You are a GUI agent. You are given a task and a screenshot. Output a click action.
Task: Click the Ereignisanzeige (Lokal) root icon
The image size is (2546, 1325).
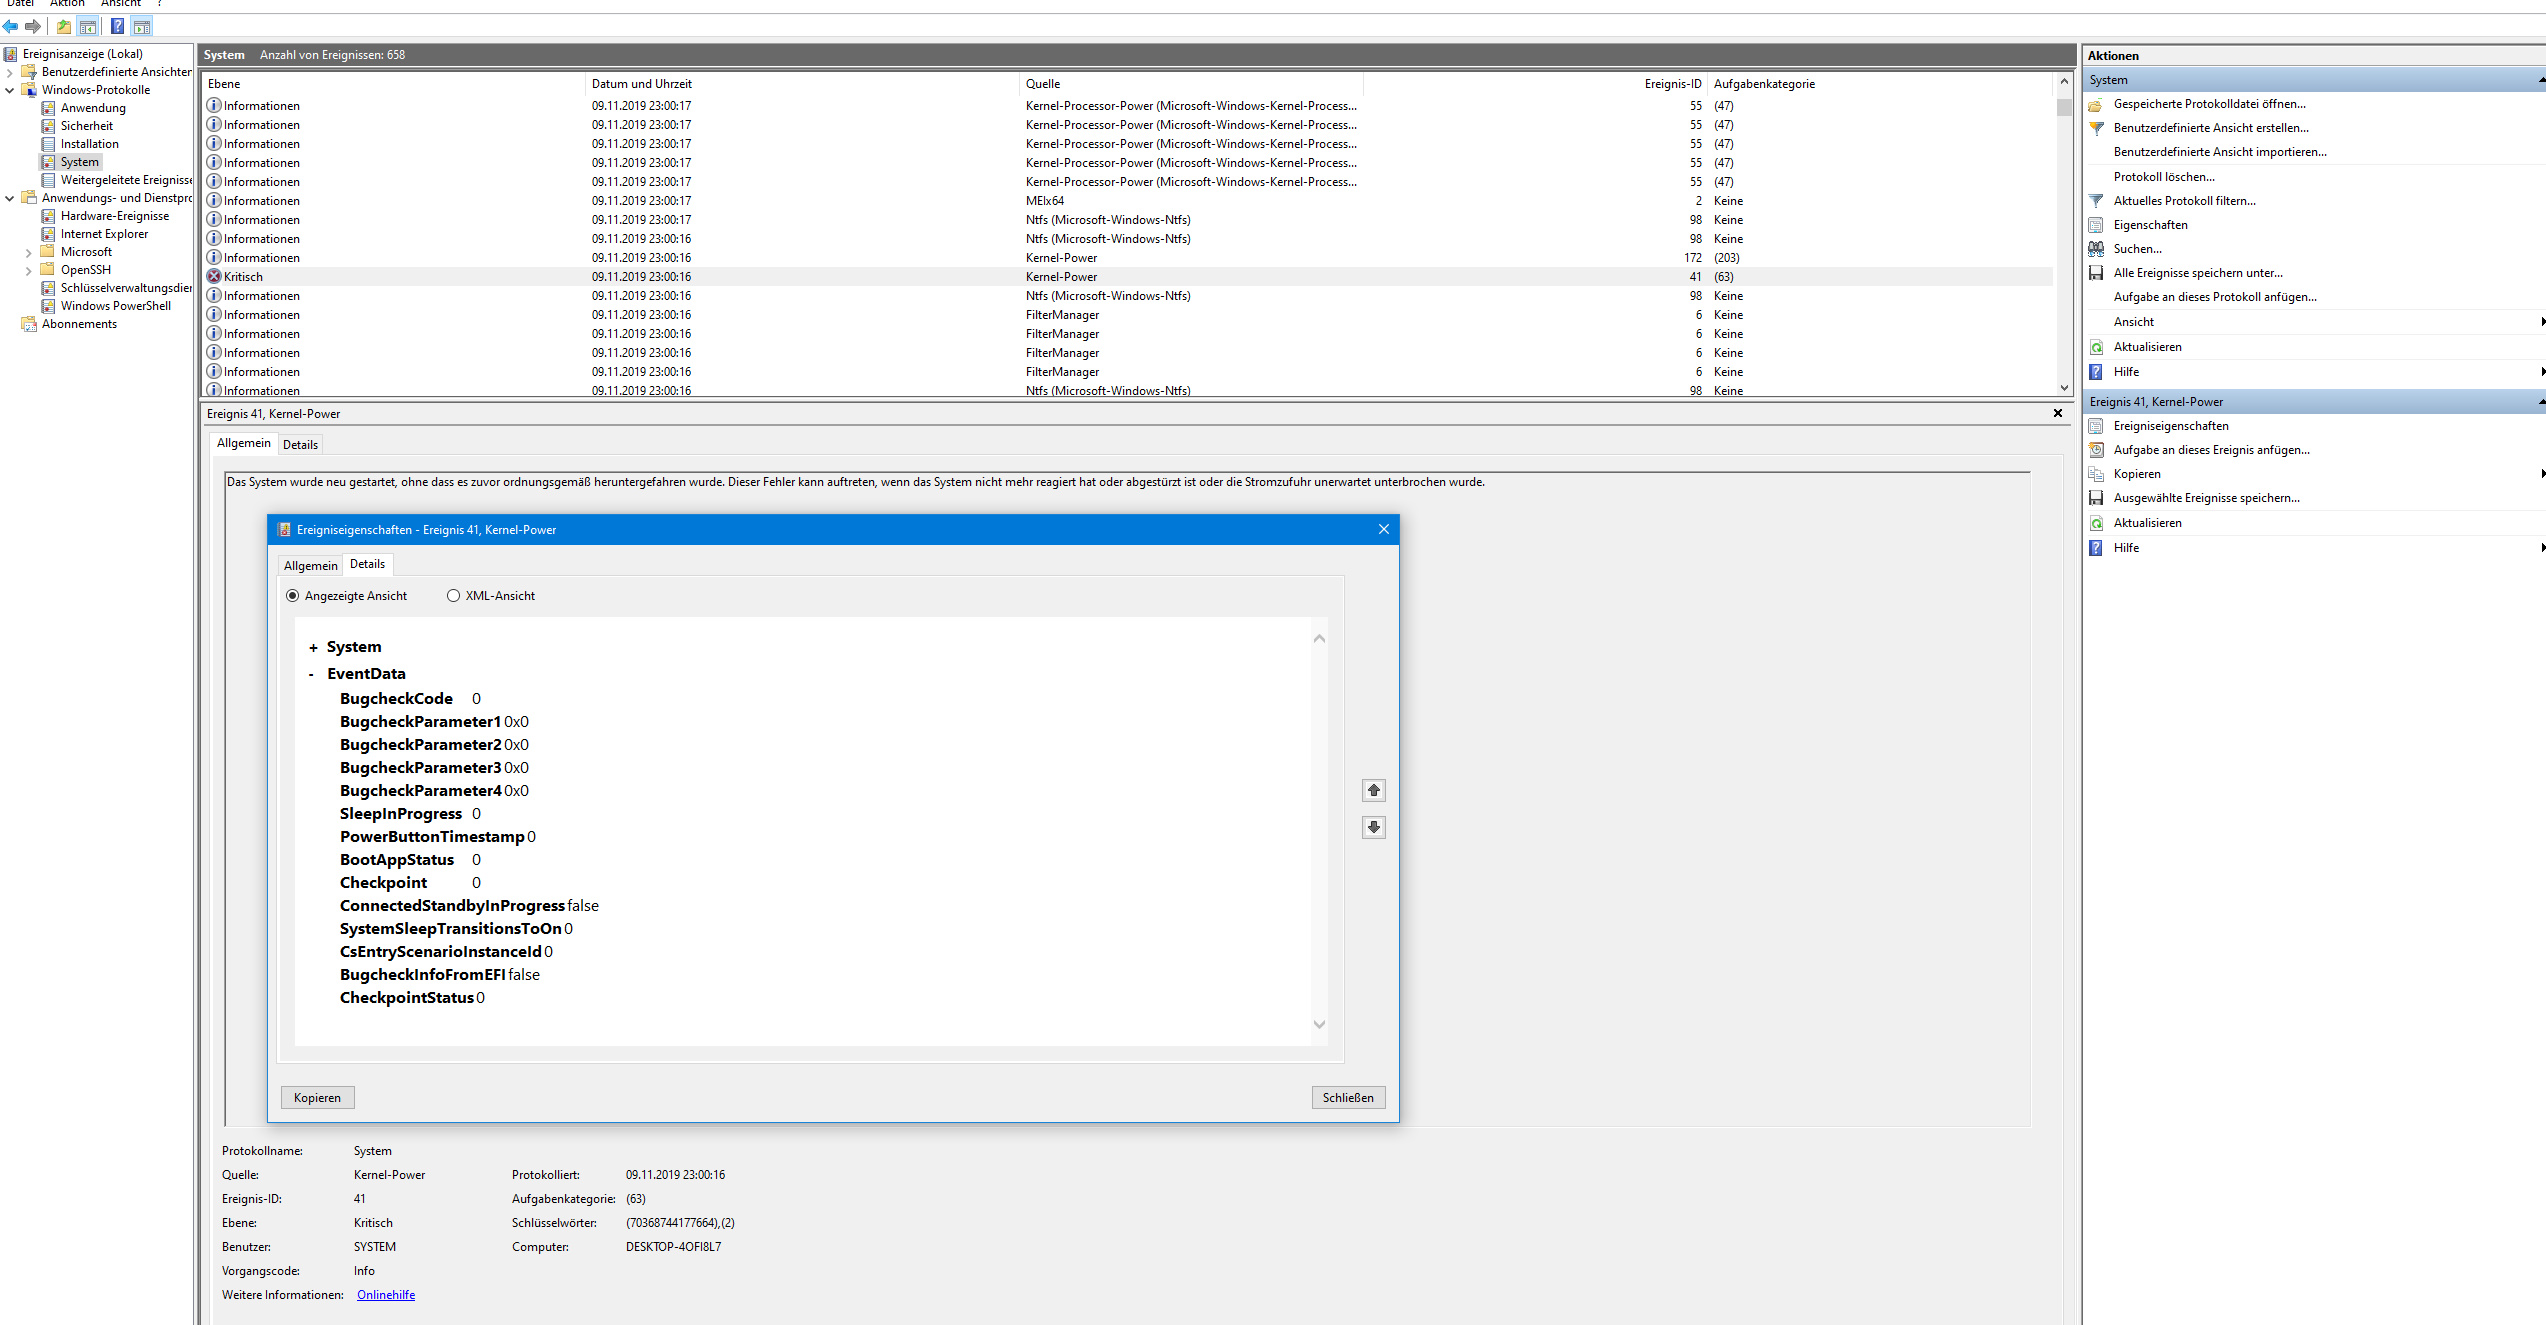pos(11,54)
